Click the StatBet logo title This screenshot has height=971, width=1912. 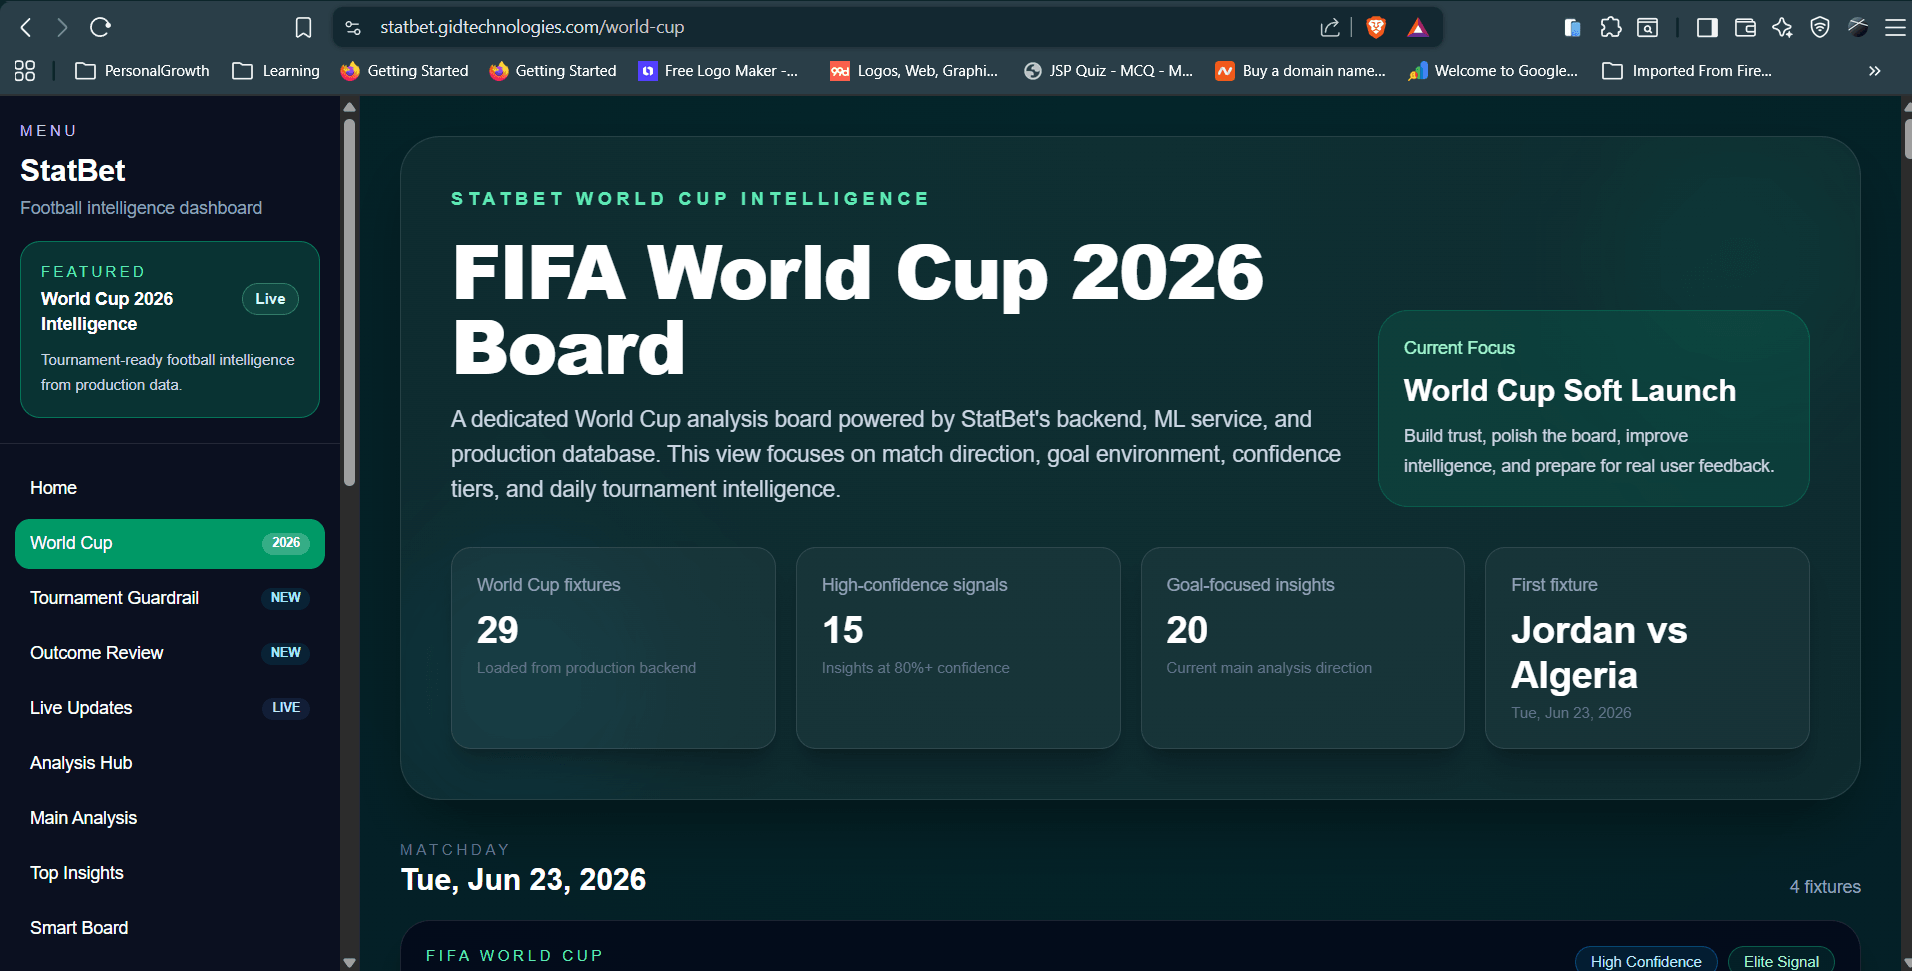click(73, 171)
